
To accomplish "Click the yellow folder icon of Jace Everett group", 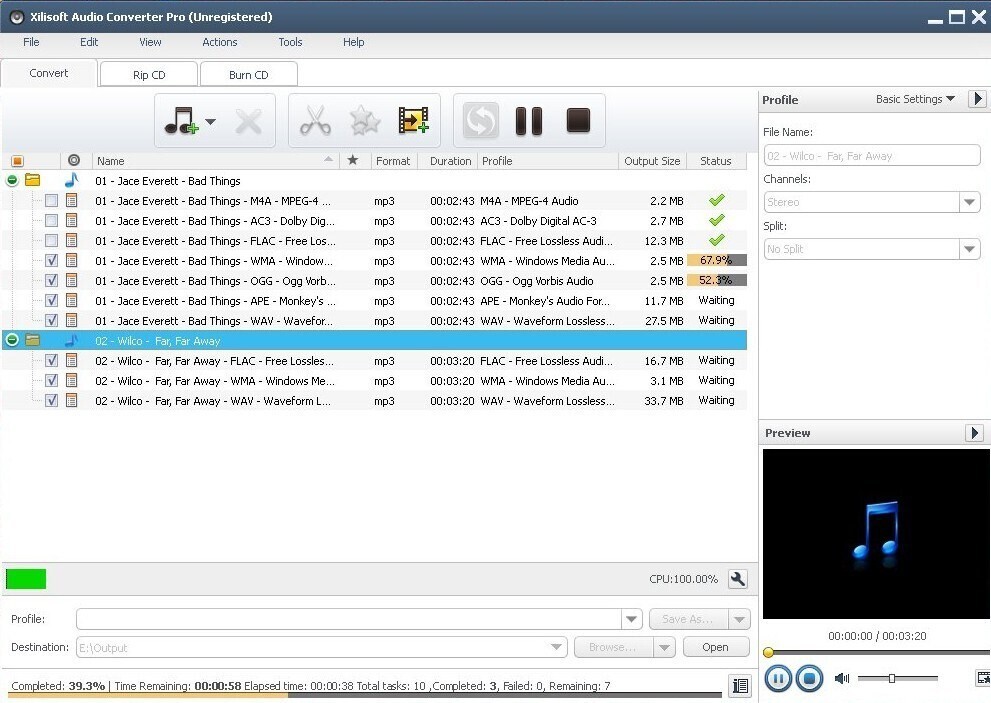I will pyautogui.click(x=32, y=180).
